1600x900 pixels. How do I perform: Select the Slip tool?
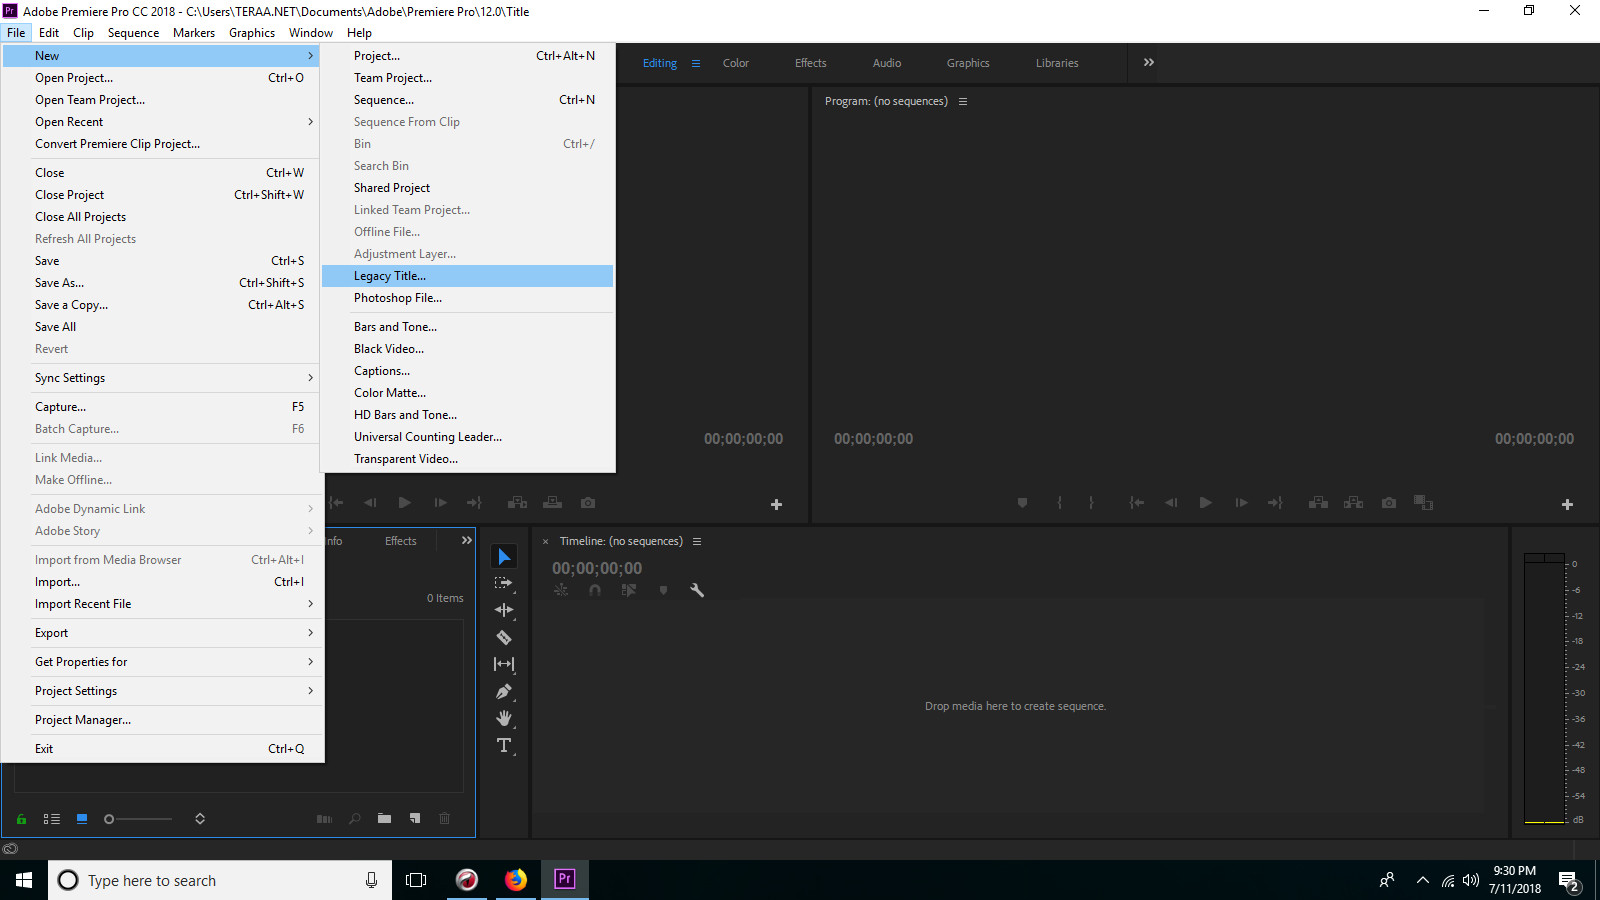(x=504, y=664)
